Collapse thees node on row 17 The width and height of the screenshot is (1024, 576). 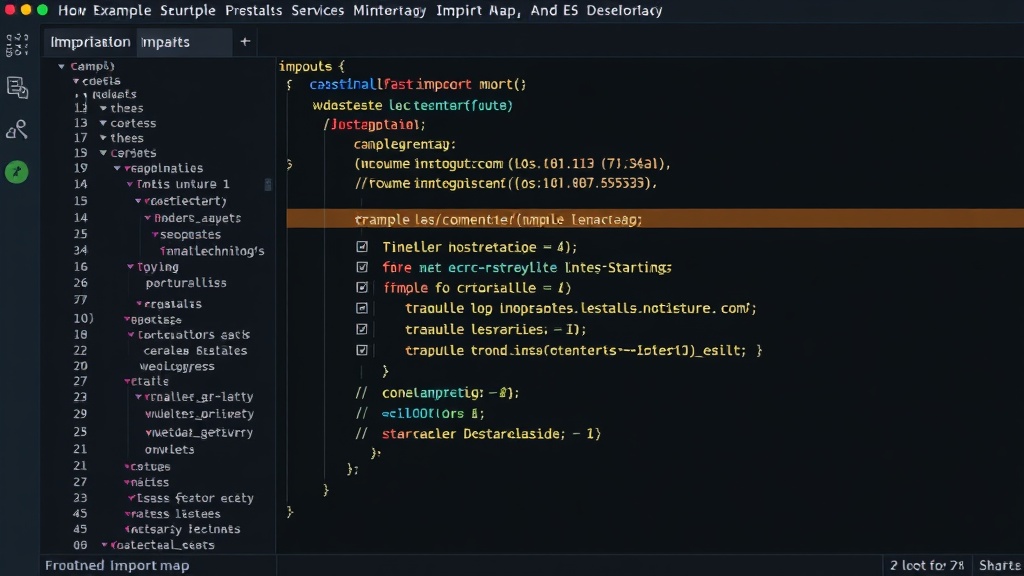point(103,138)
